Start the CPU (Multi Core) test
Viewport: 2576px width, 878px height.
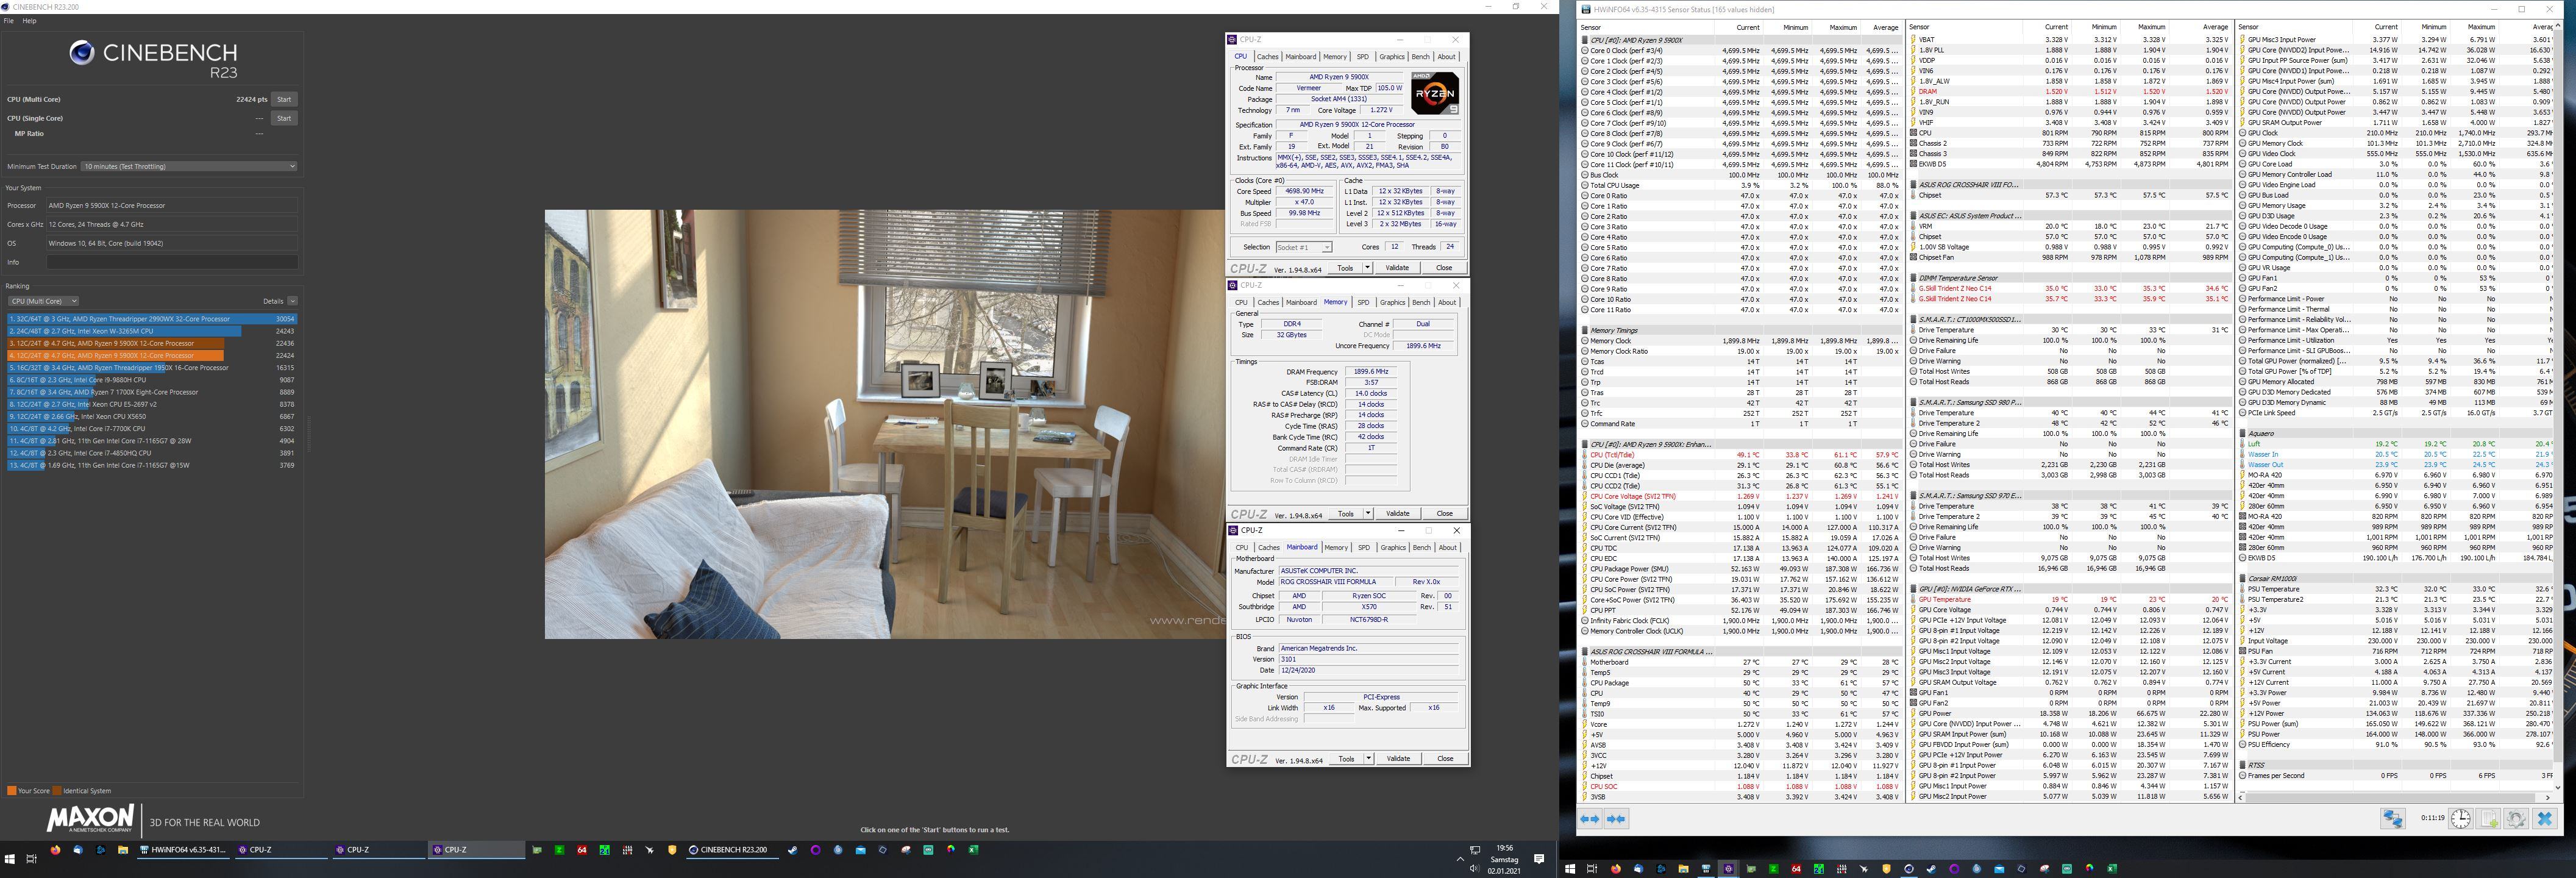[284, 99]
